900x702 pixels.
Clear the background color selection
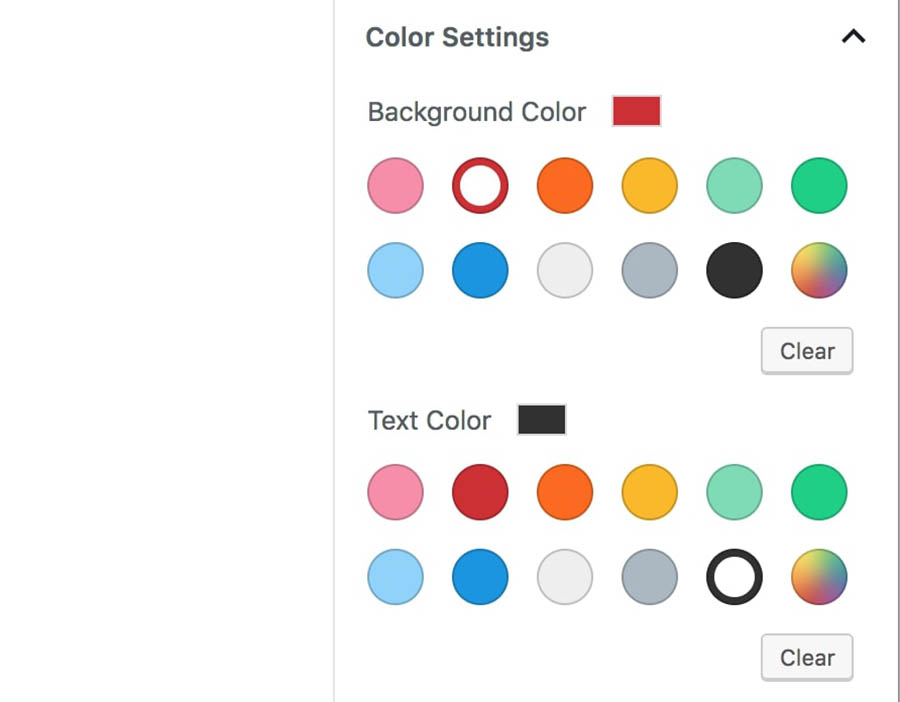click(x=806, y=351)
